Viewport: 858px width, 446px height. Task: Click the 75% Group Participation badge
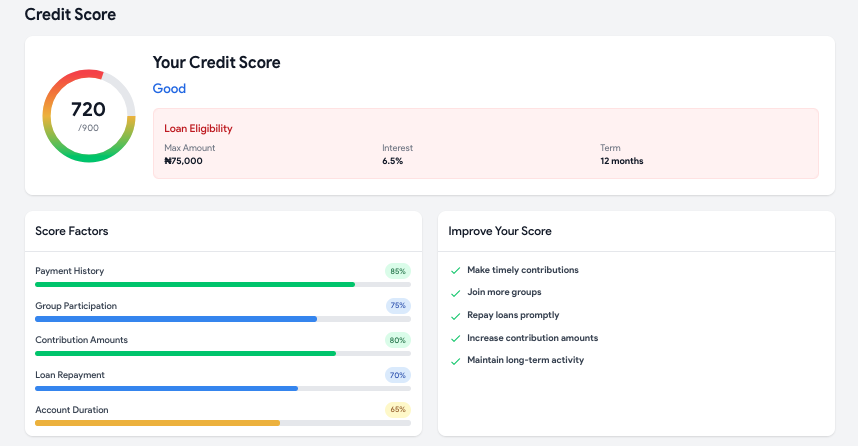tap(398, 305)
